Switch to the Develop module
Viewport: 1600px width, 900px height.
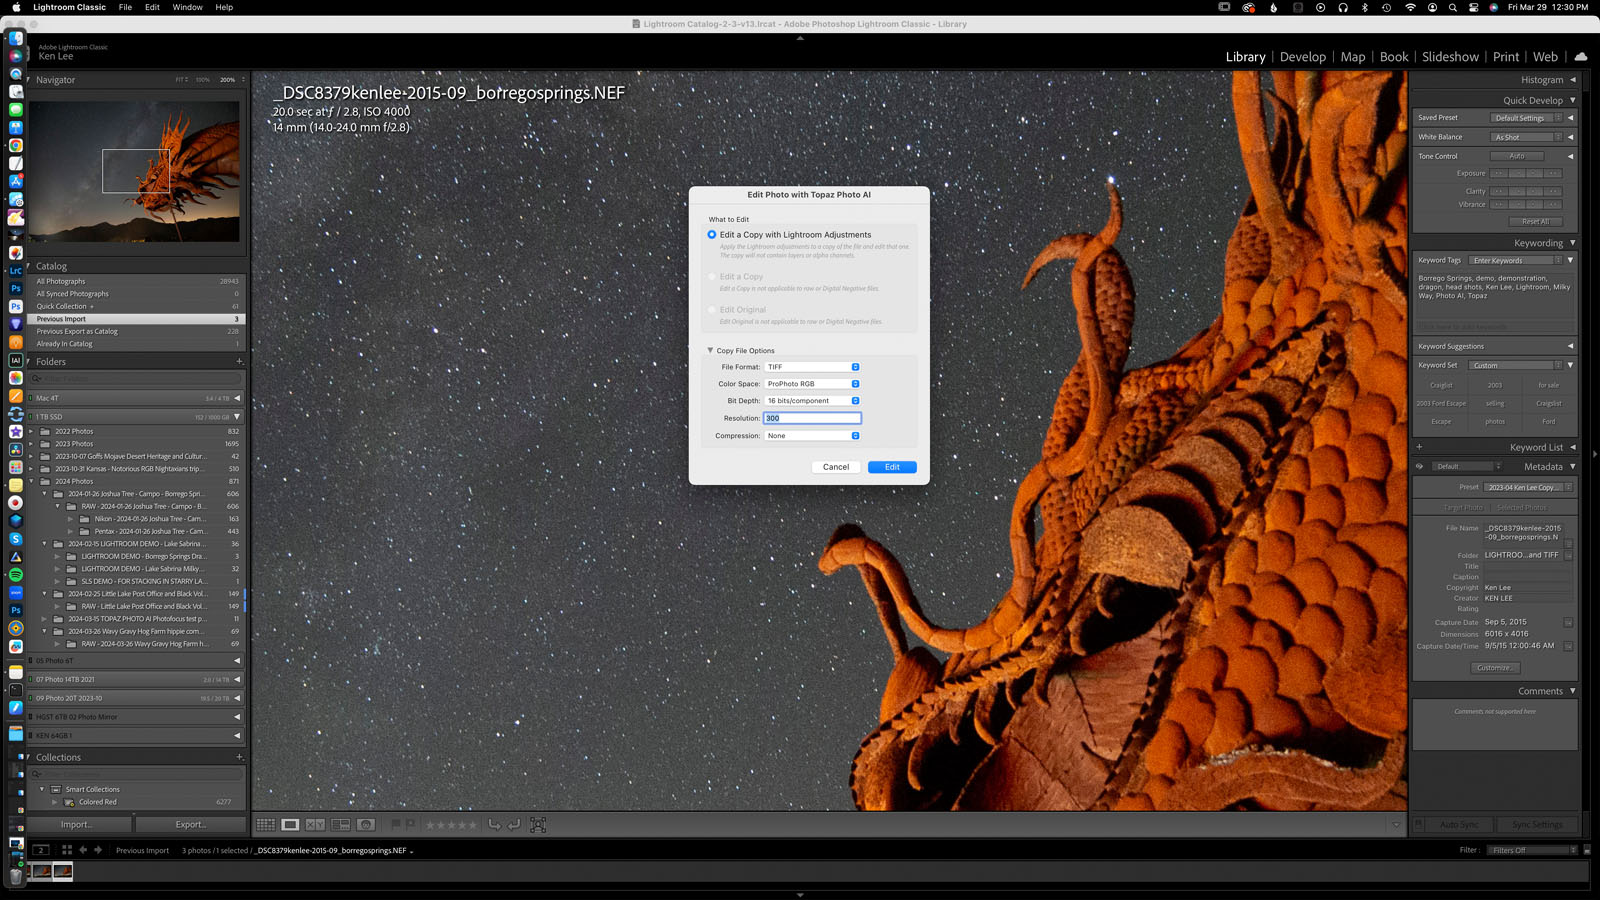pyautogui.click(x=1302, y=57)
